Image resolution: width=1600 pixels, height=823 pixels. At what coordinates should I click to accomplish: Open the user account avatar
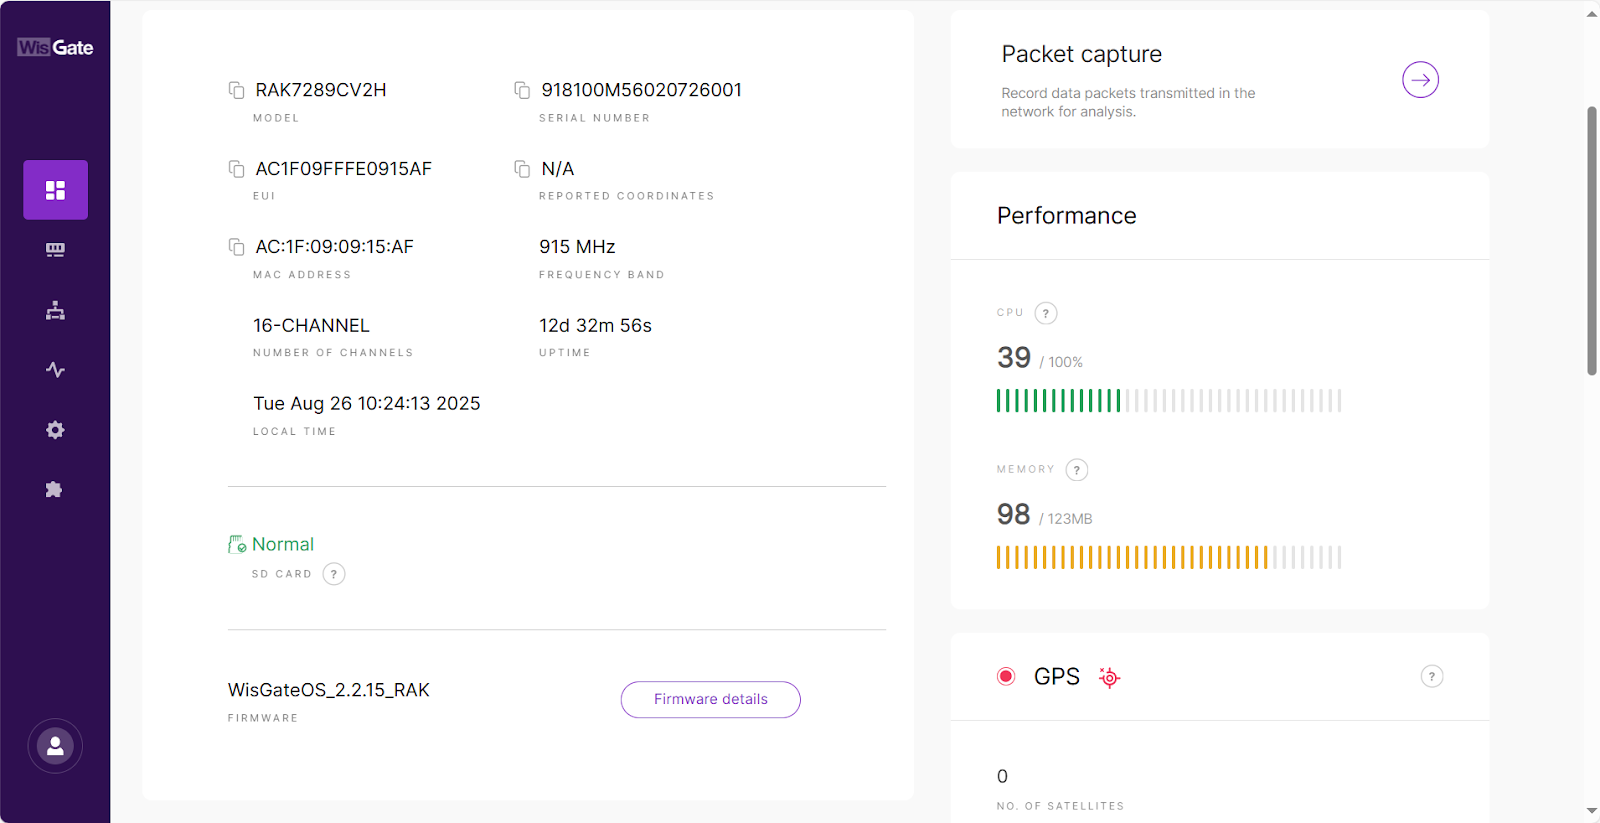(x=55, y=746)
